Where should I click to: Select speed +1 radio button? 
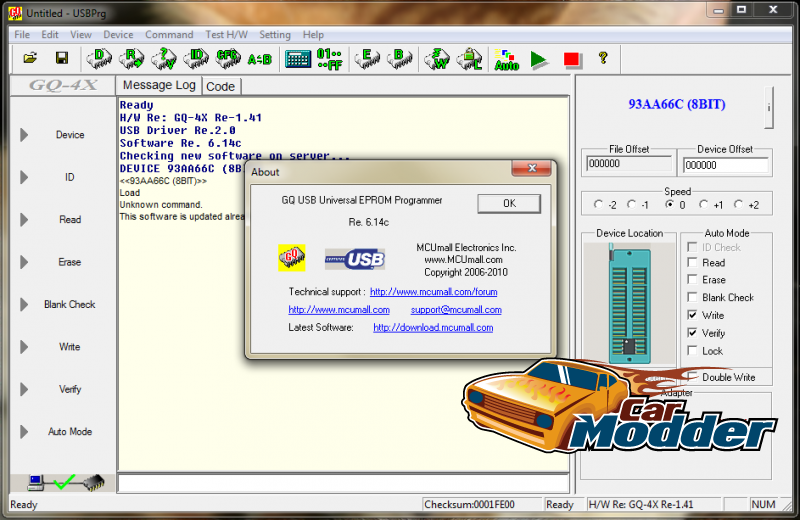704,204
